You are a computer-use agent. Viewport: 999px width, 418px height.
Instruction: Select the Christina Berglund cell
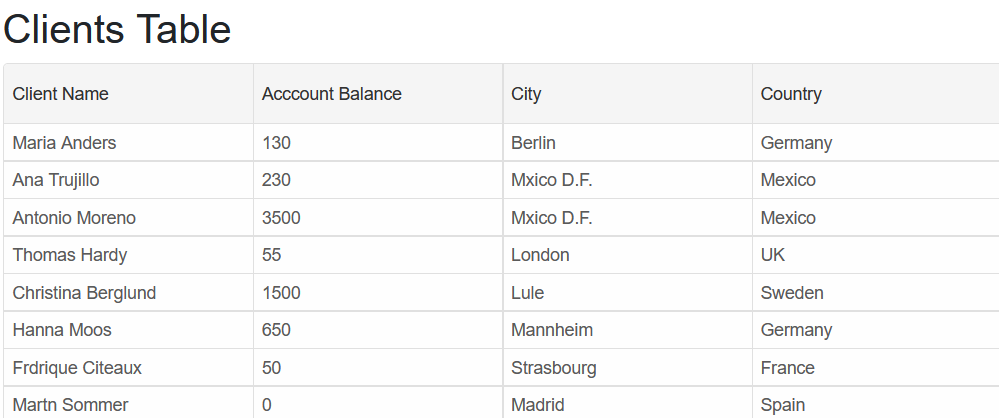[x=129, y=292]
